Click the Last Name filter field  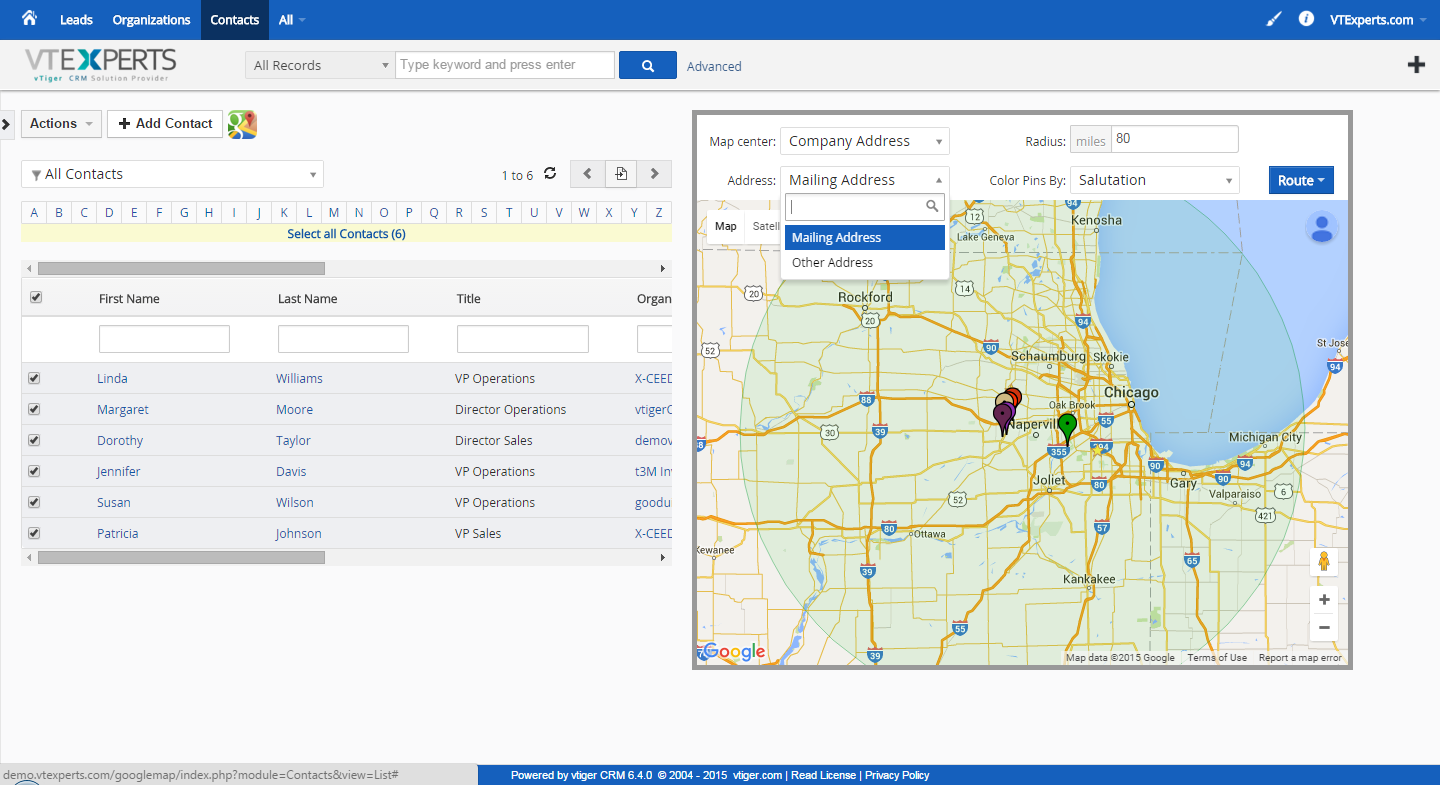(x=343, y=339)
